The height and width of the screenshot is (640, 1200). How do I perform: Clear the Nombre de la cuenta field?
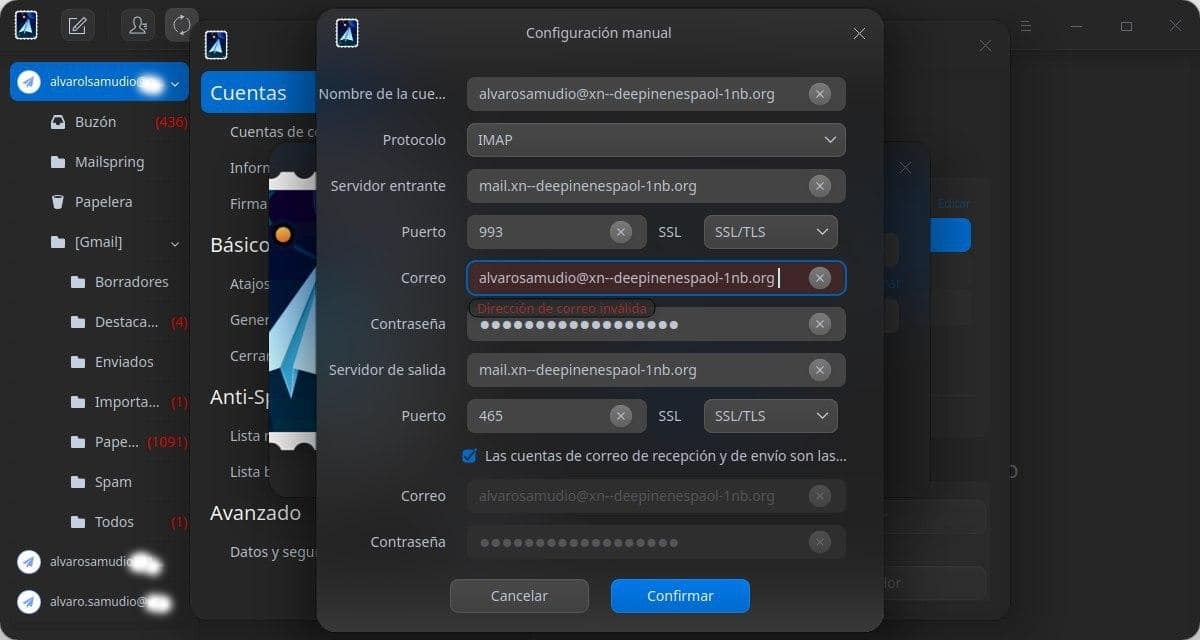tap(820, 94)
